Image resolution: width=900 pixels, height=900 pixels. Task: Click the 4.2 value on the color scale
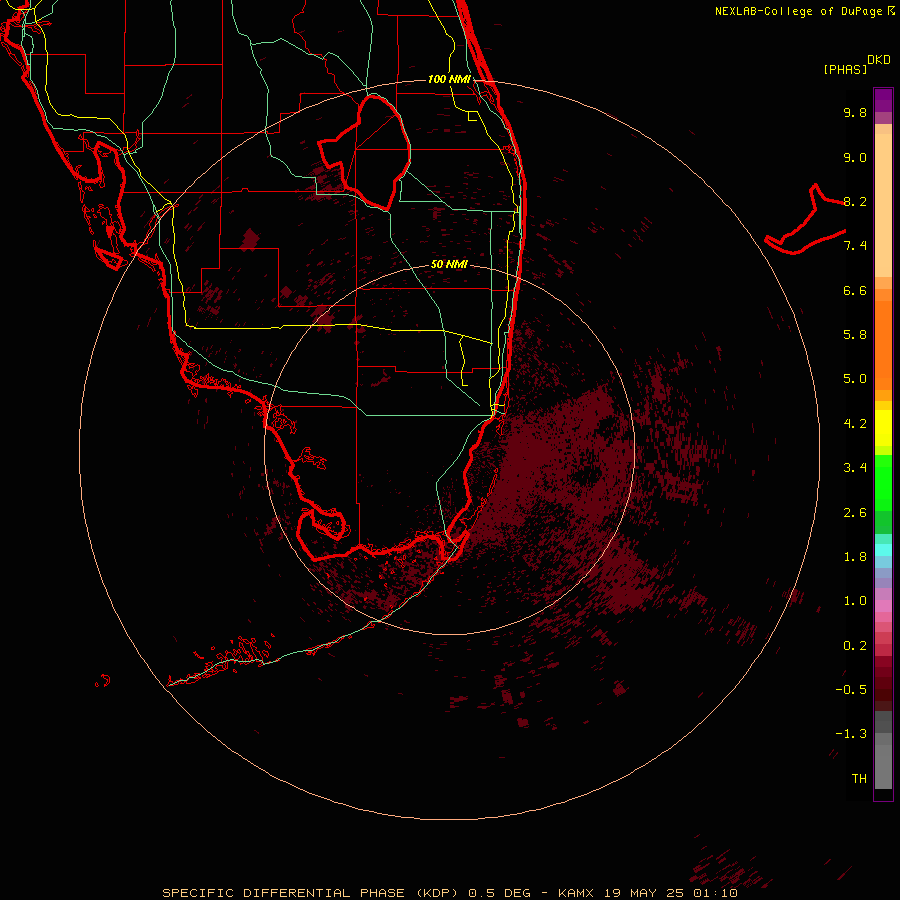855,424
